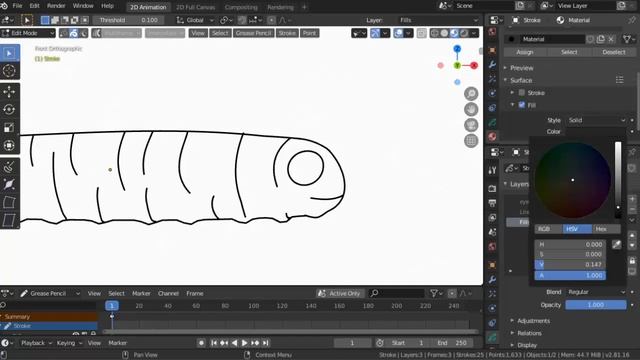Open the Stroke menu in viewport header
The width and height of the screenshot is (640, 360).
(287, 33)
